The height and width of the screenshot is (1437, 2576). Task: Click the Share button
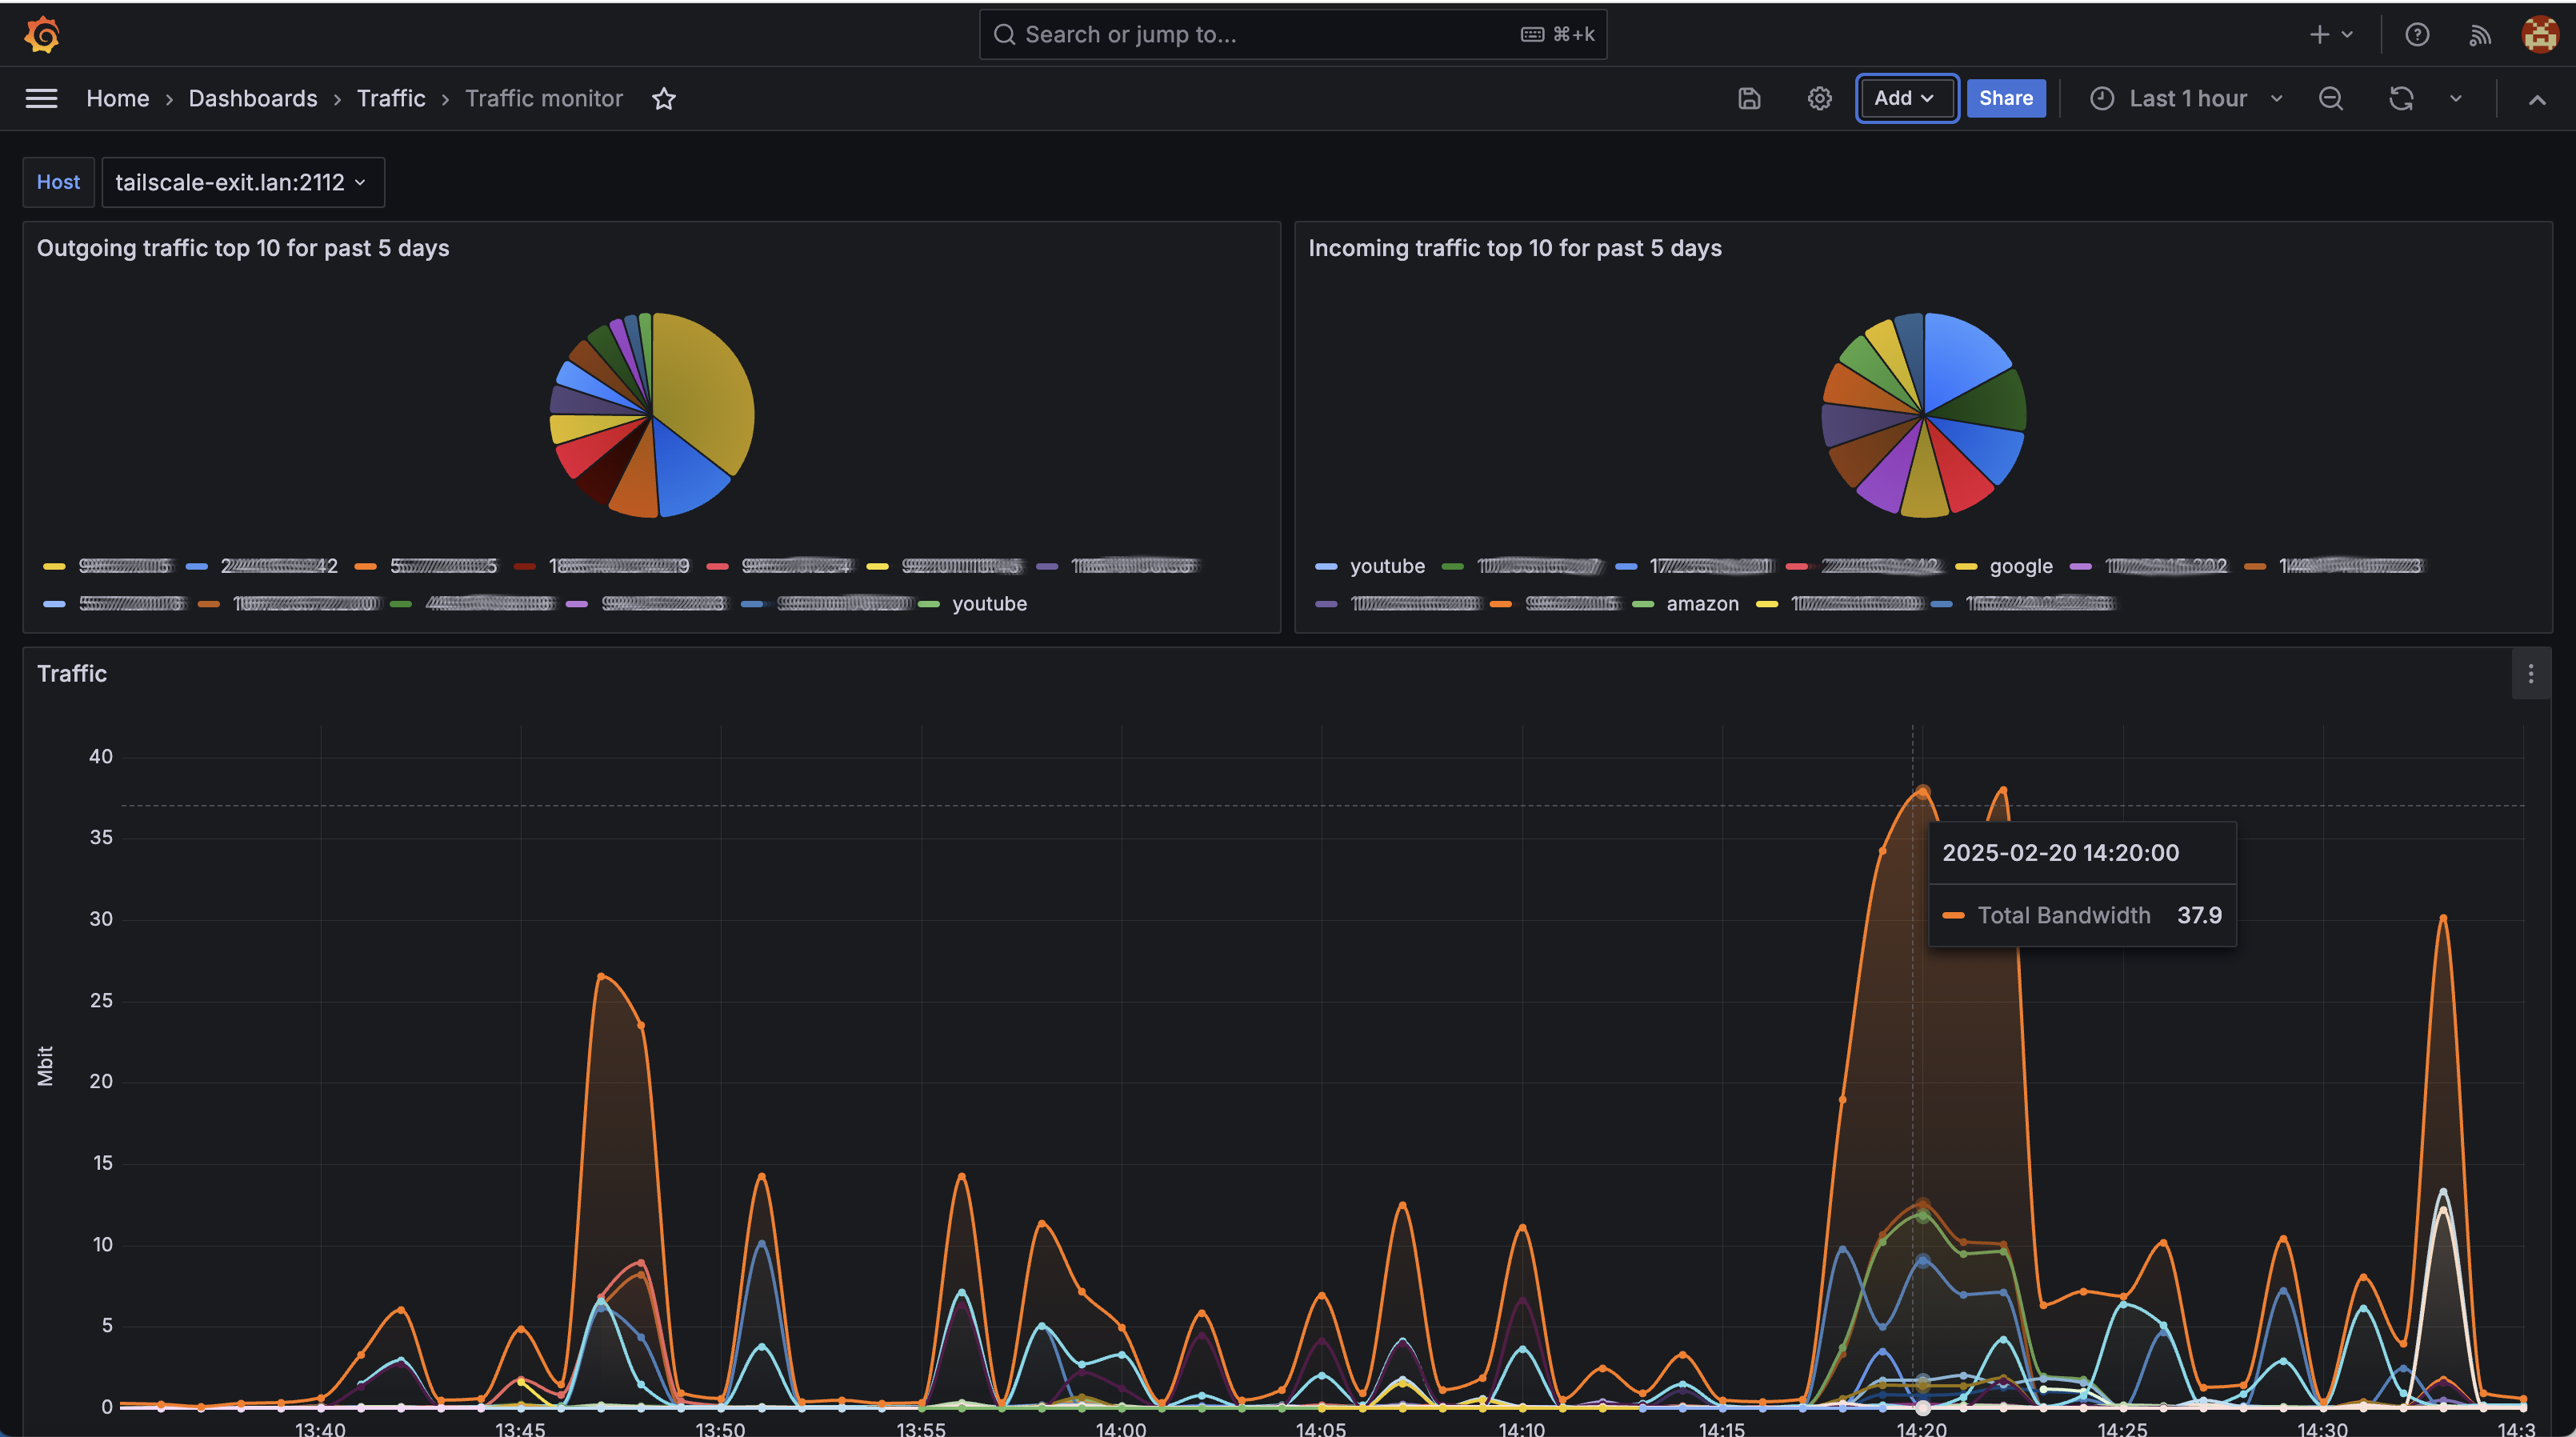point(2005,98)
